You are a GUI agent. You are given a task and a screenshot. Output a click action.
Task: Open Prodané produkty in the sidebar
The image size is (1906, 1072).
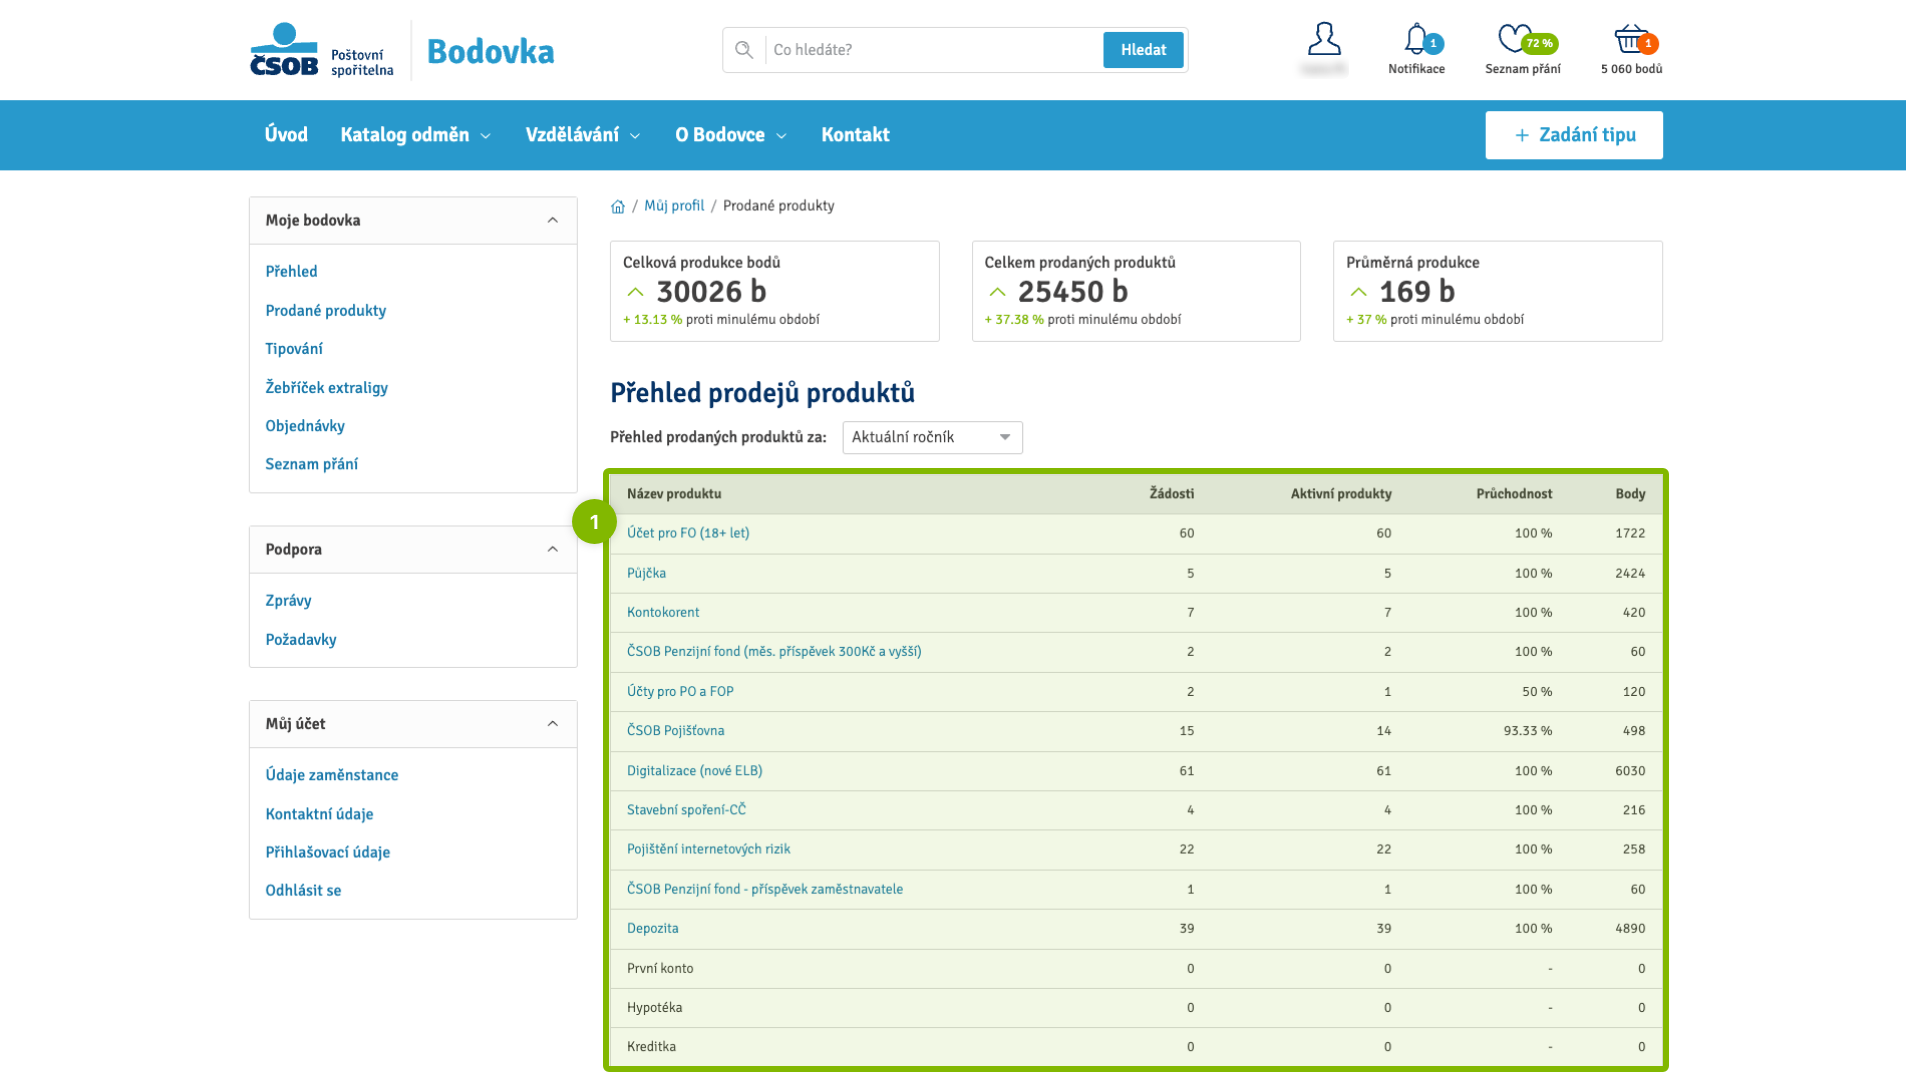(325, 310)
